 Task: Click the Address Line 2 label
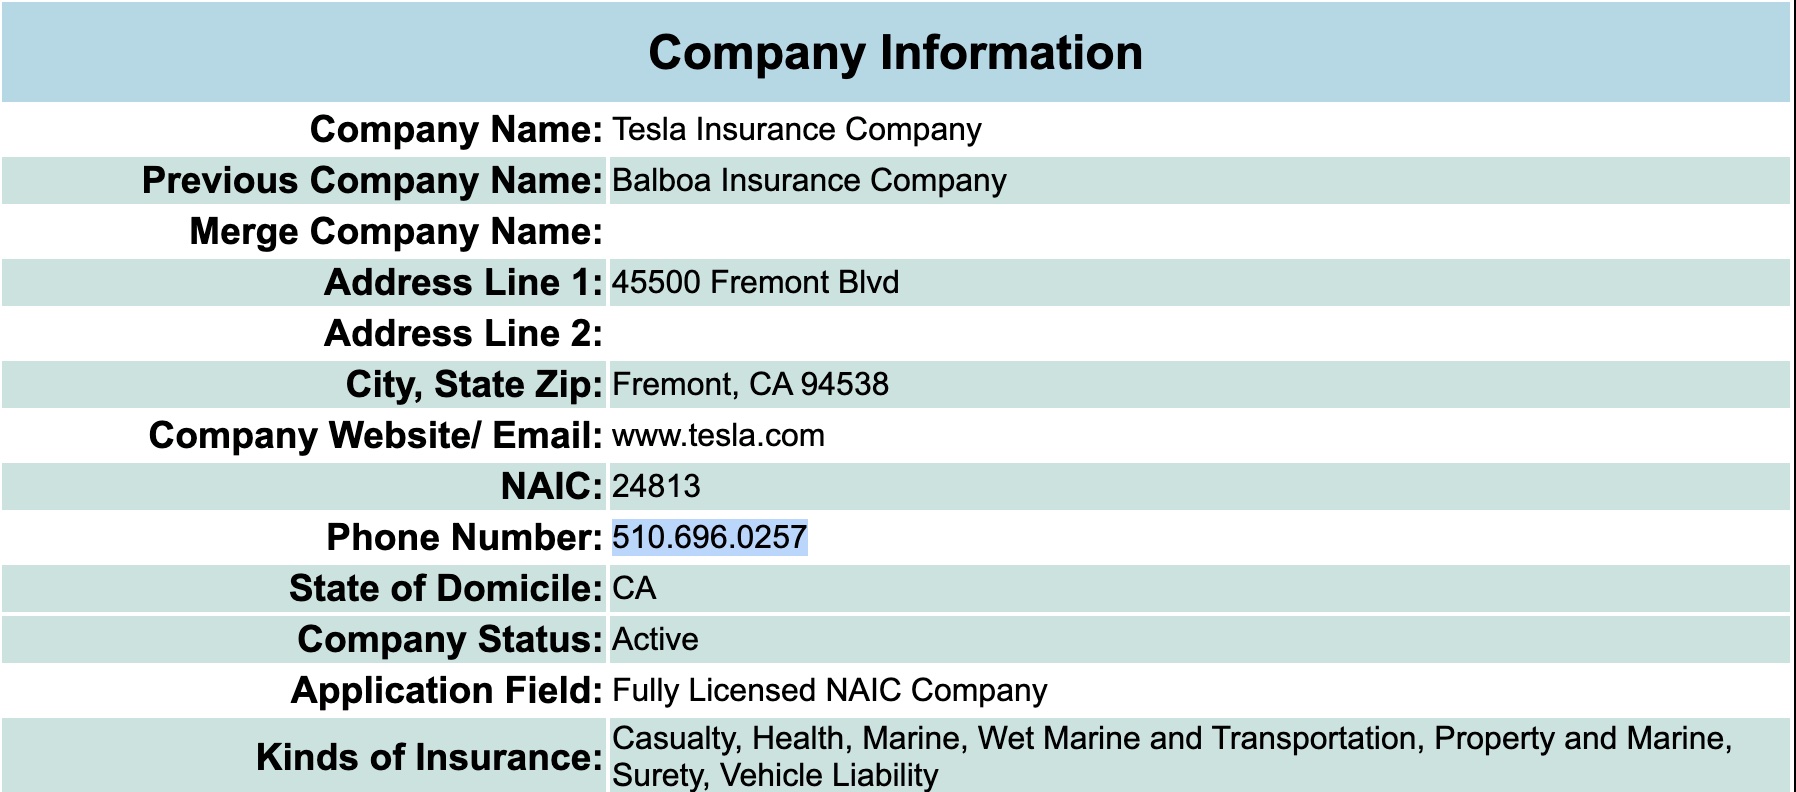464,333
